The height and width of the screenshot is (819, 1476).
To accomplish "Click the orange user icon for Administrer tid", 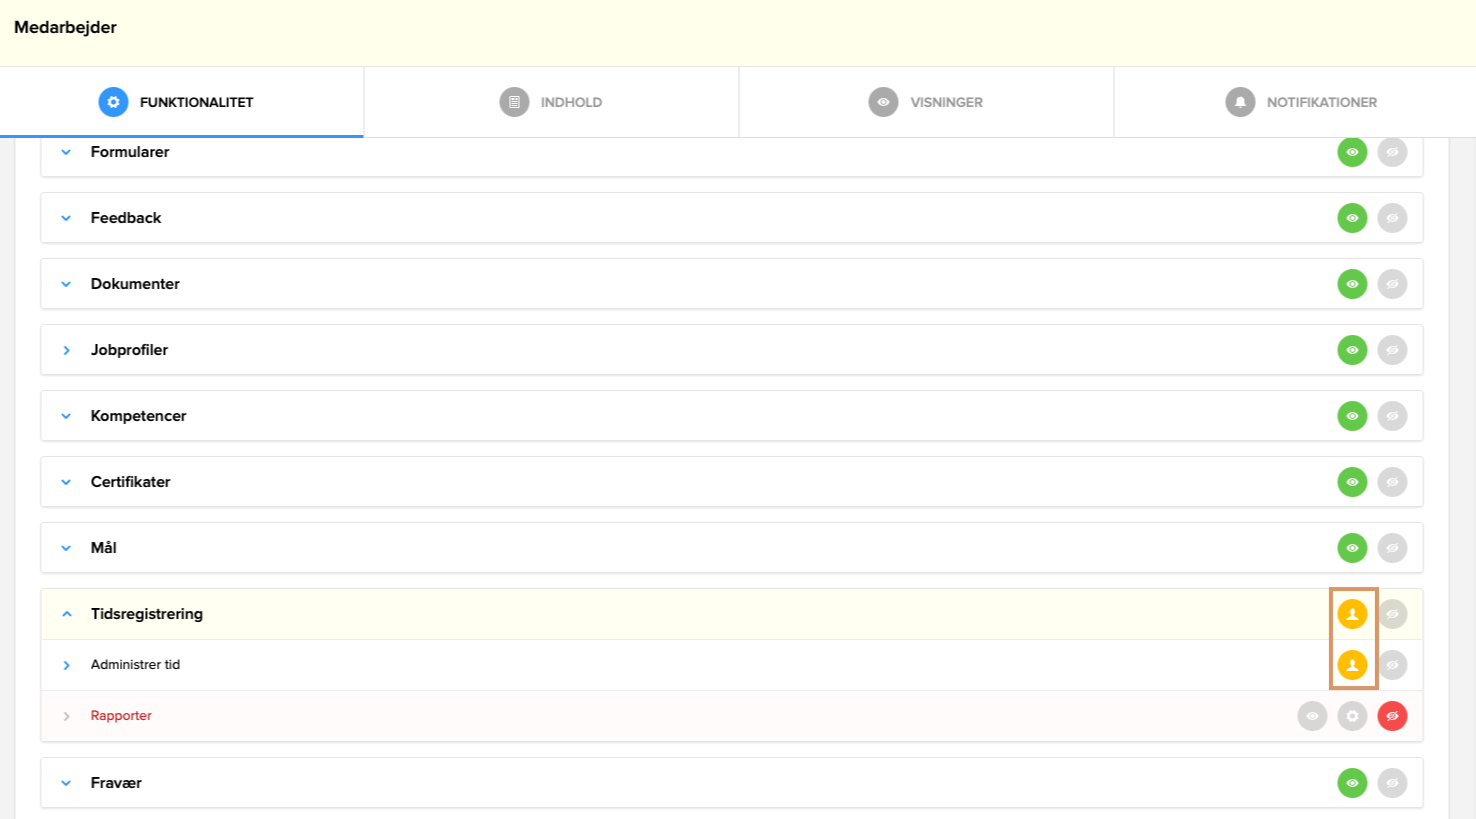I will point(1352,665).
